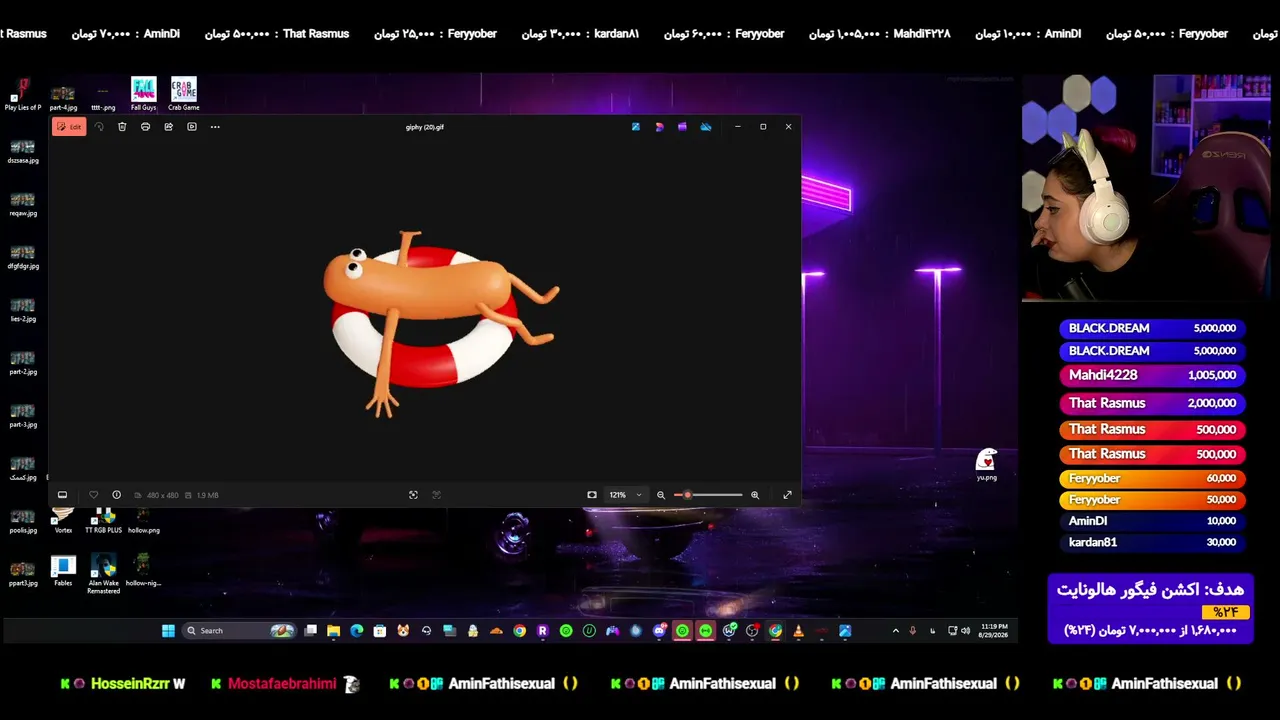
Task: Open the three-dot See more menu
Action: coord(215,127)
